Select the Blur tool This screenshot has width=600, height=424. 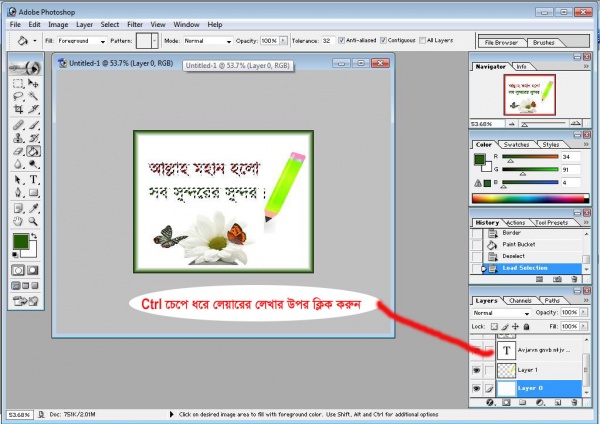point(18,164)
